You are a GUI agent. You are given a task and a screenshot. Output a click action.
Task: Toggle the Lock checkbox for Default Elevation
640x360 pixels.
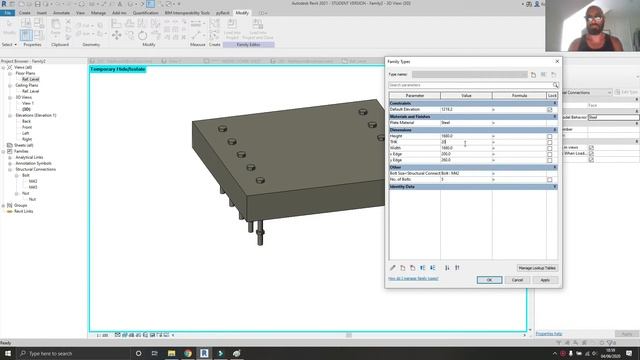(x=549, y=109)
